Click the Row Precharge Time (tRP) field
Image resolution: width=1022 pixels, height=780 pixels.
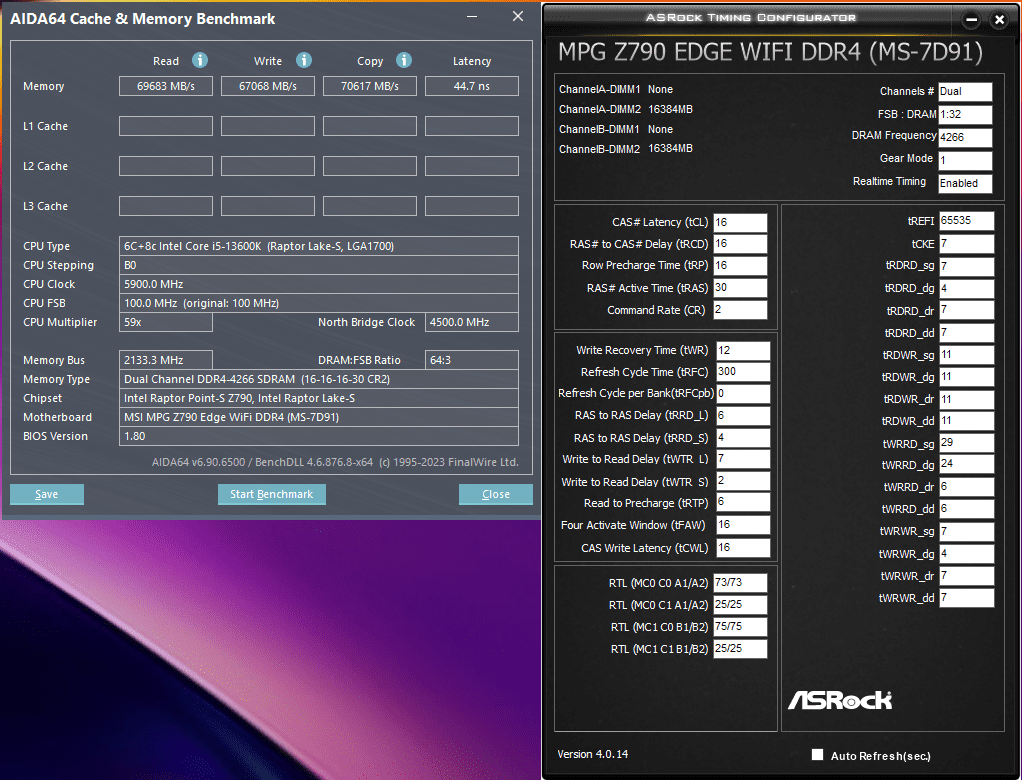click(x=740, y=266)
